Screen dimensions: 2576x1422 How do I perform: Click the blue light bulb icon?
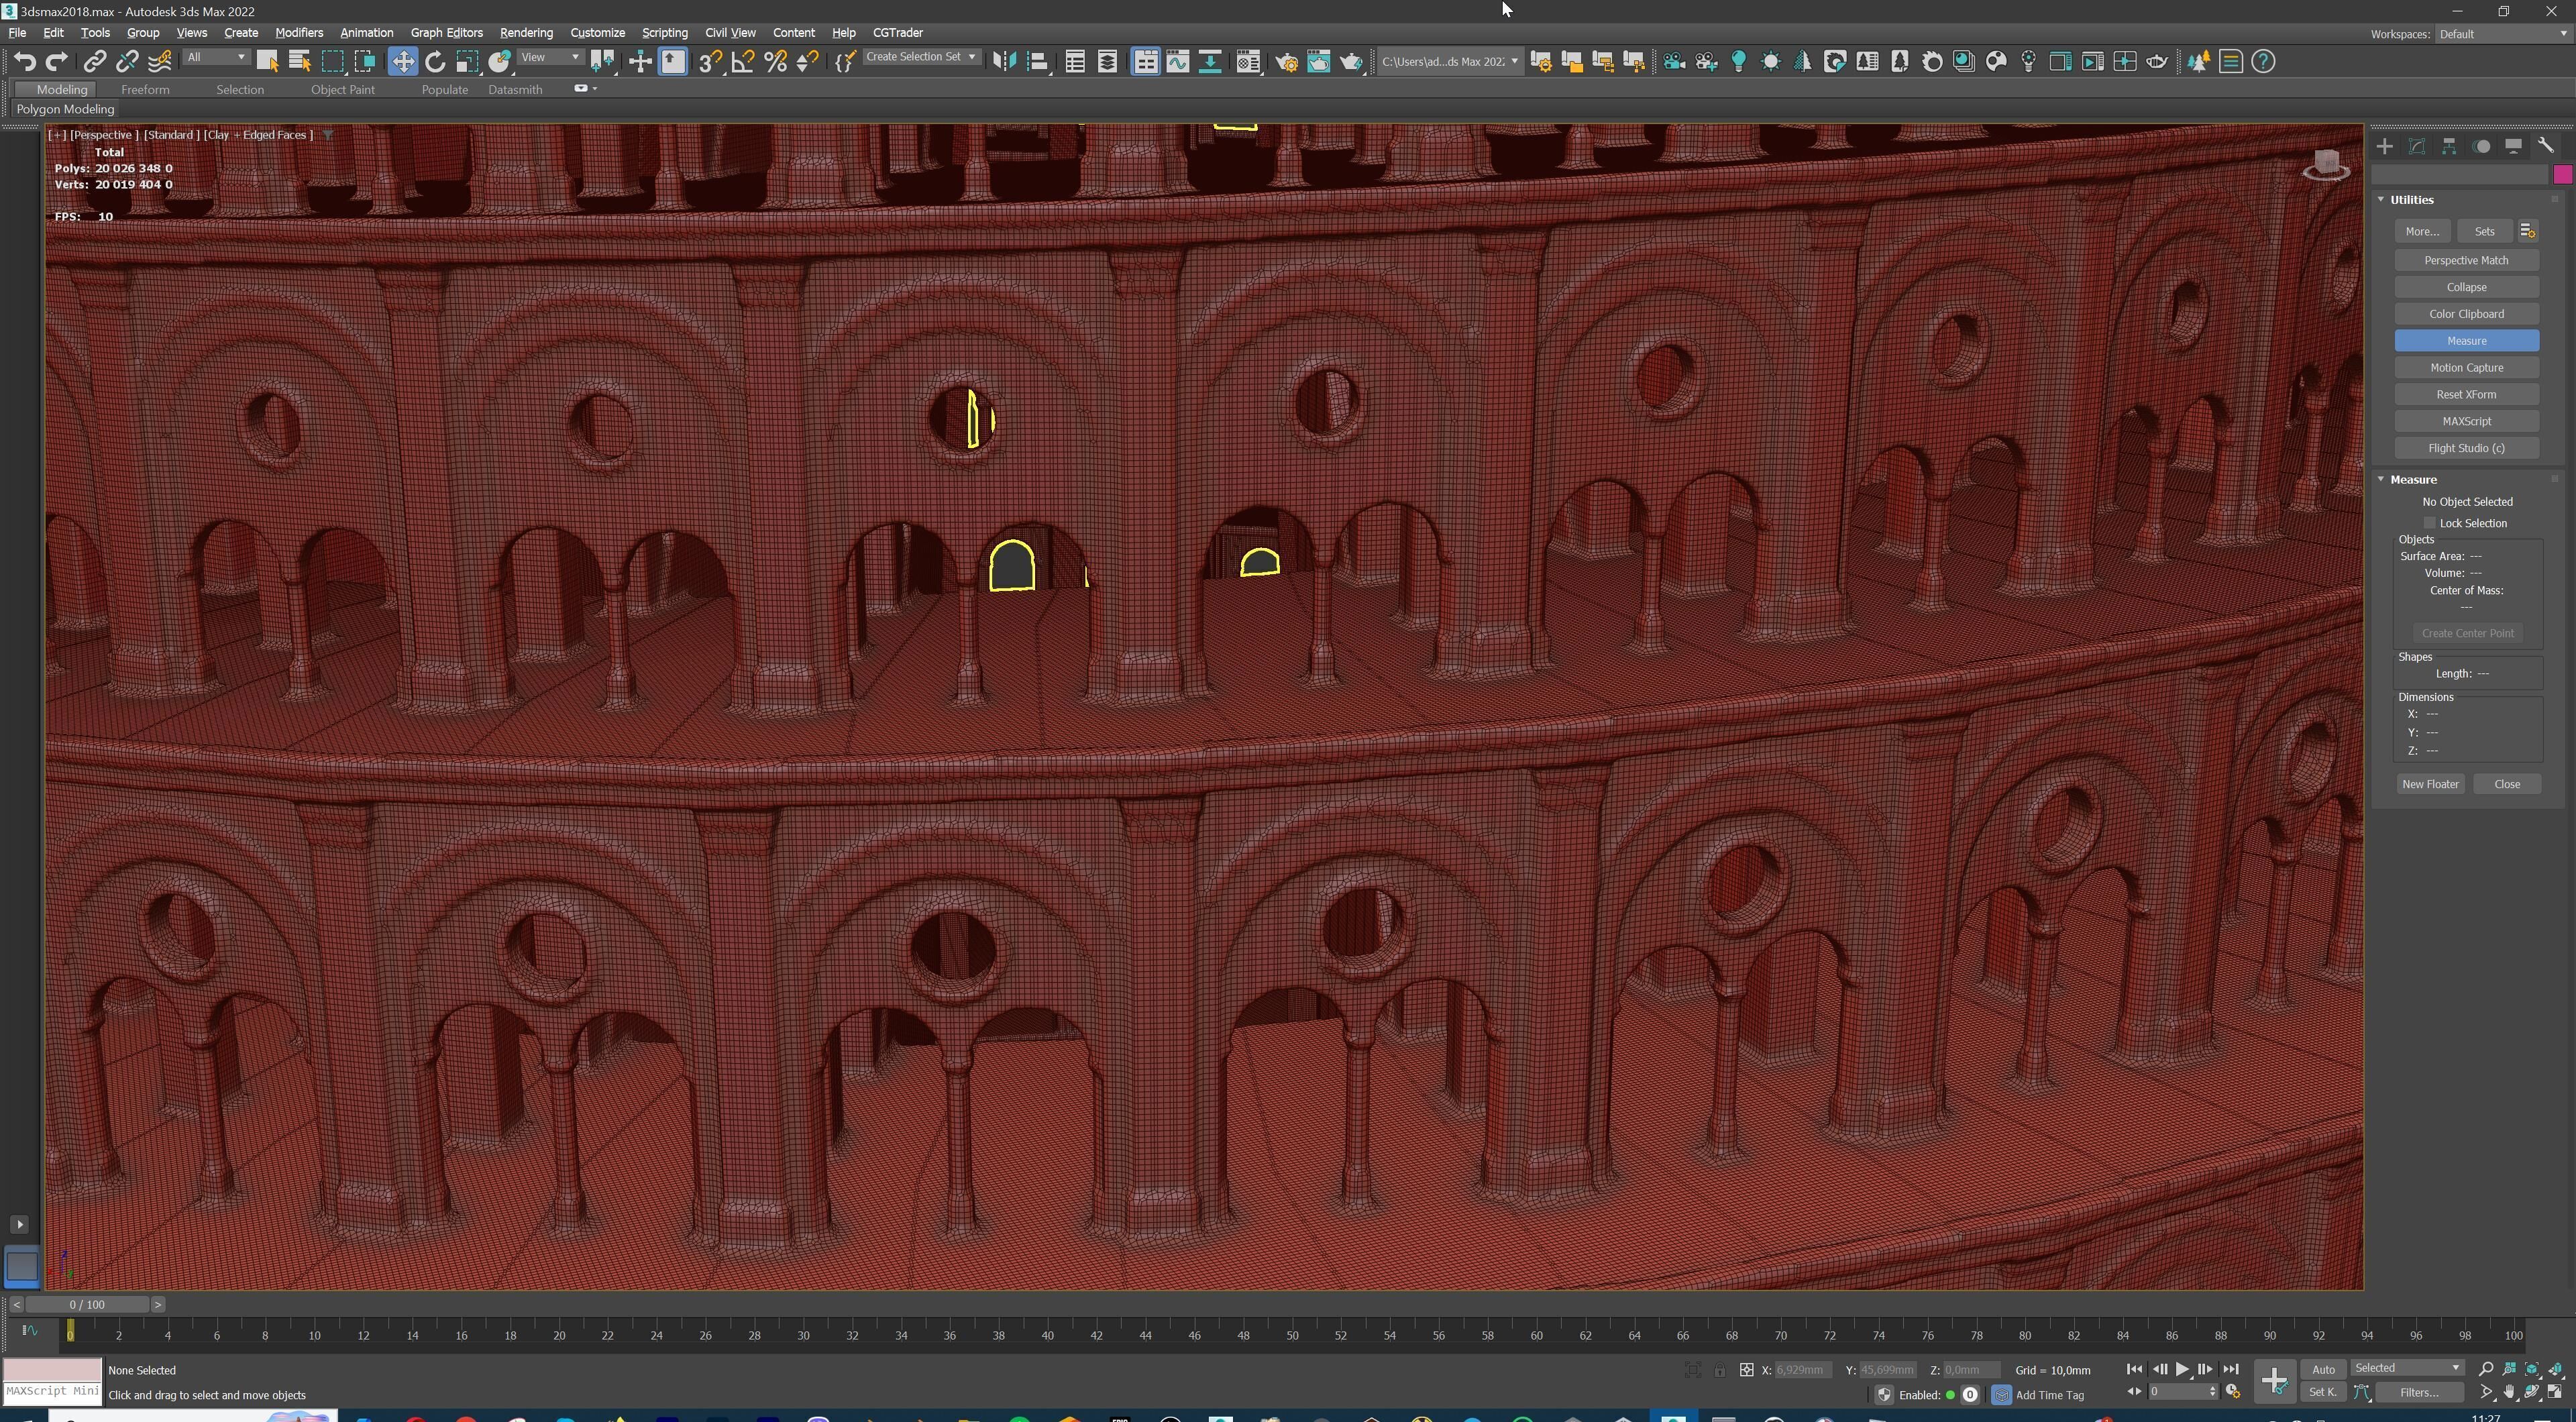tap(1738, 62)
